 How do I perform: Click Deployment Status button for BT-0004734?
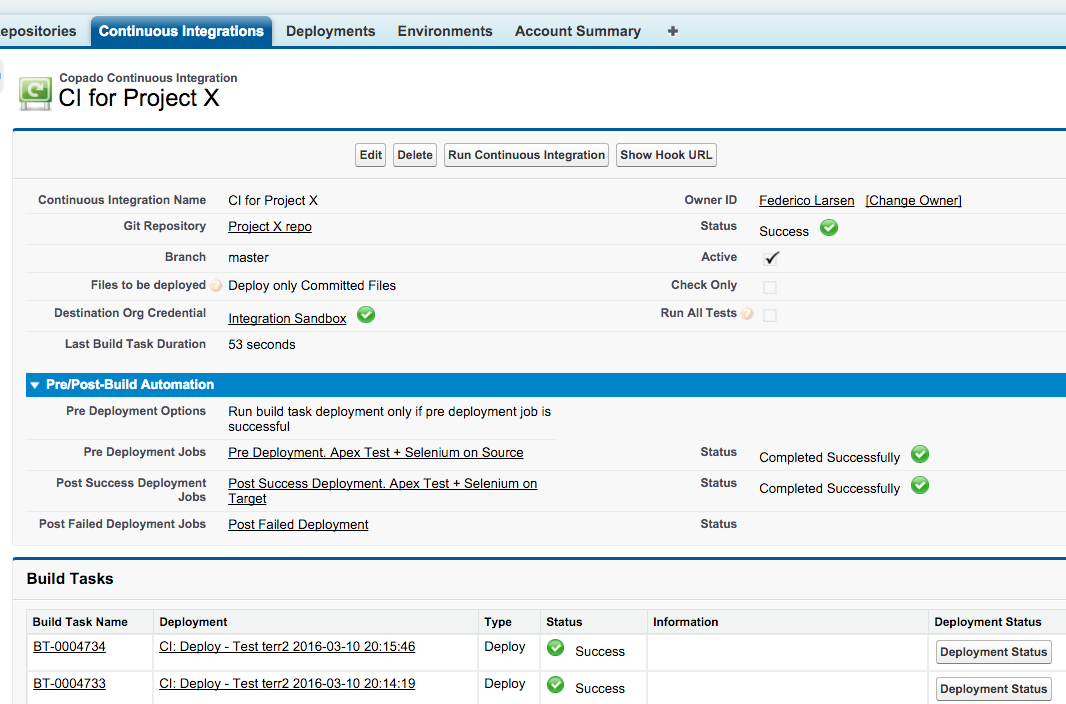click(x=993, y=652)
